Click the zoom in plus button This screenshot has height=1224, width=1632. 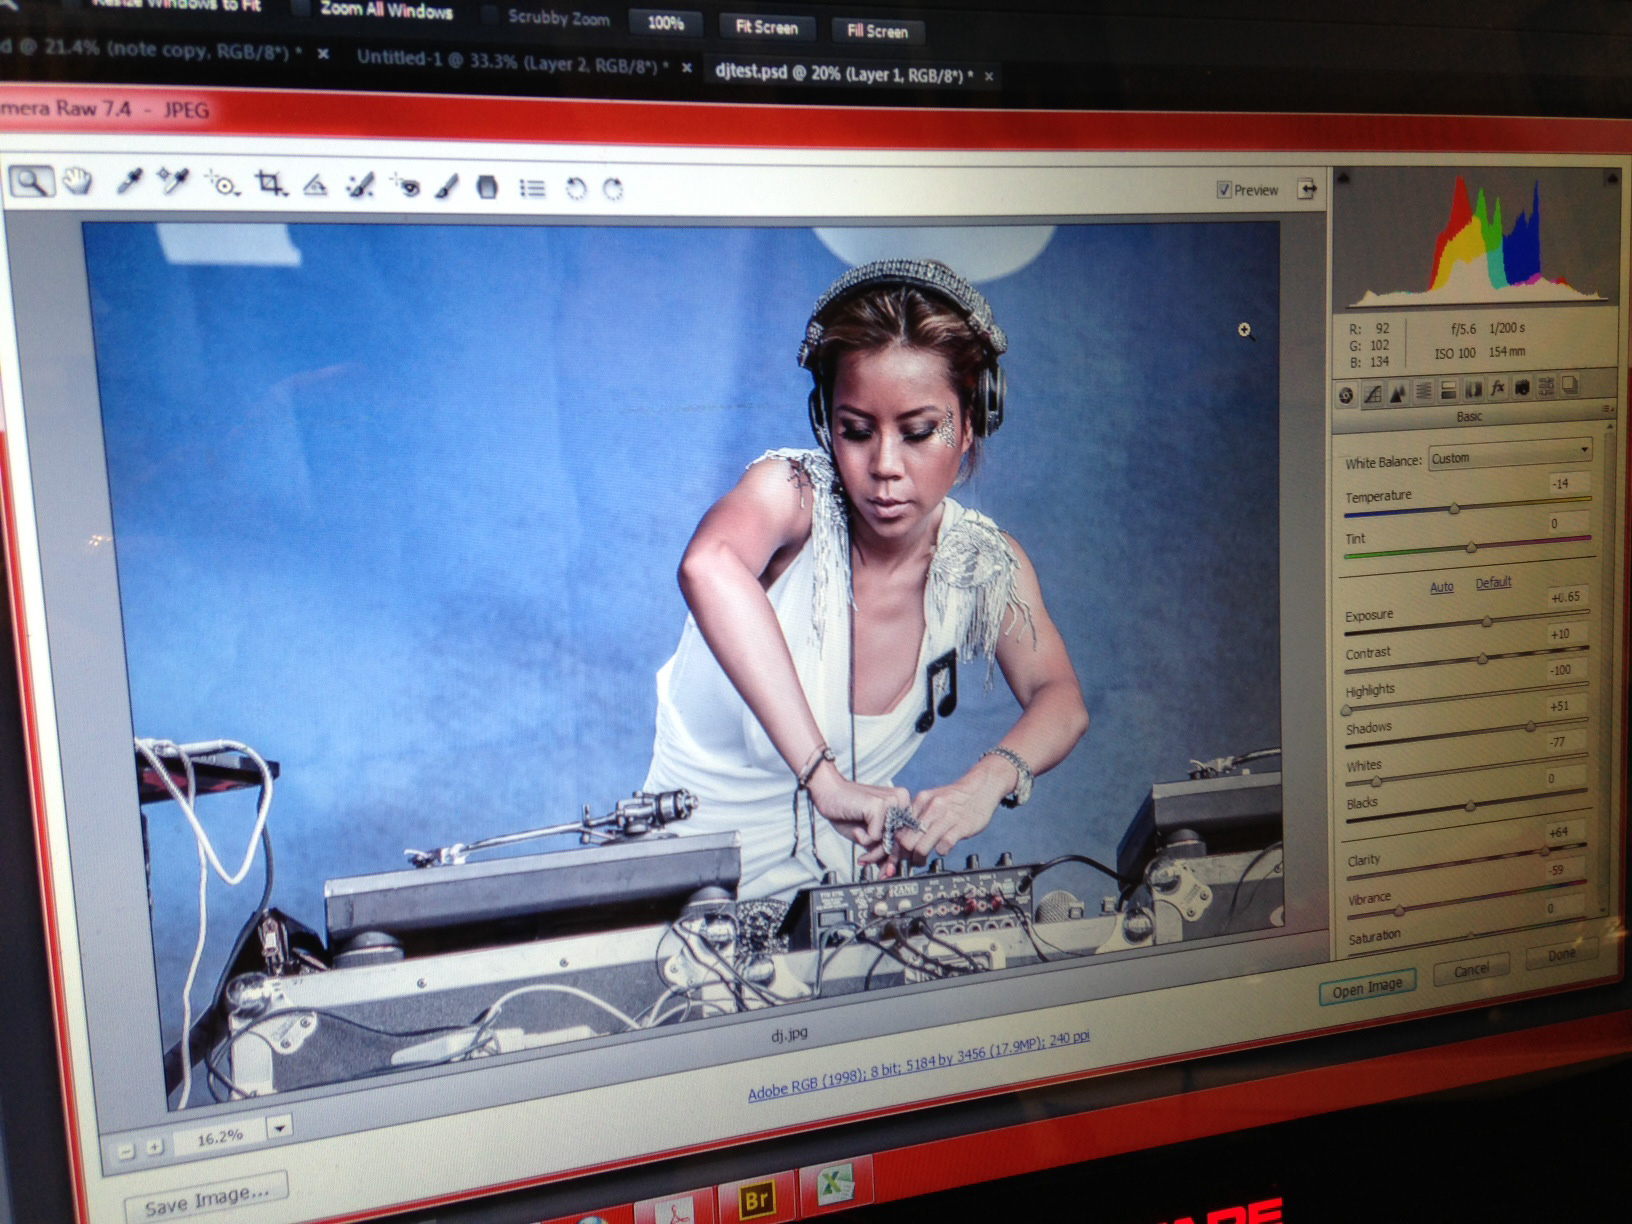[x=154, y=1147]
